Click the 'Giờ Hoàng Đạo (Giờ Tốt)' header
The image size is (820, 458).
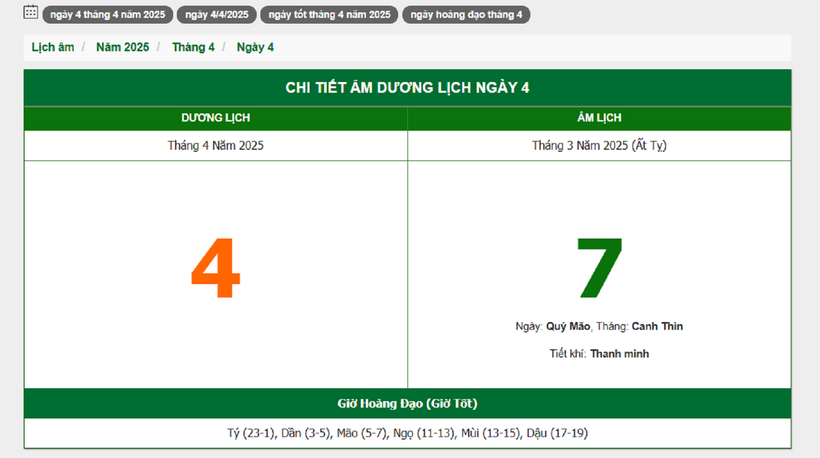click(x=407, y=403)
